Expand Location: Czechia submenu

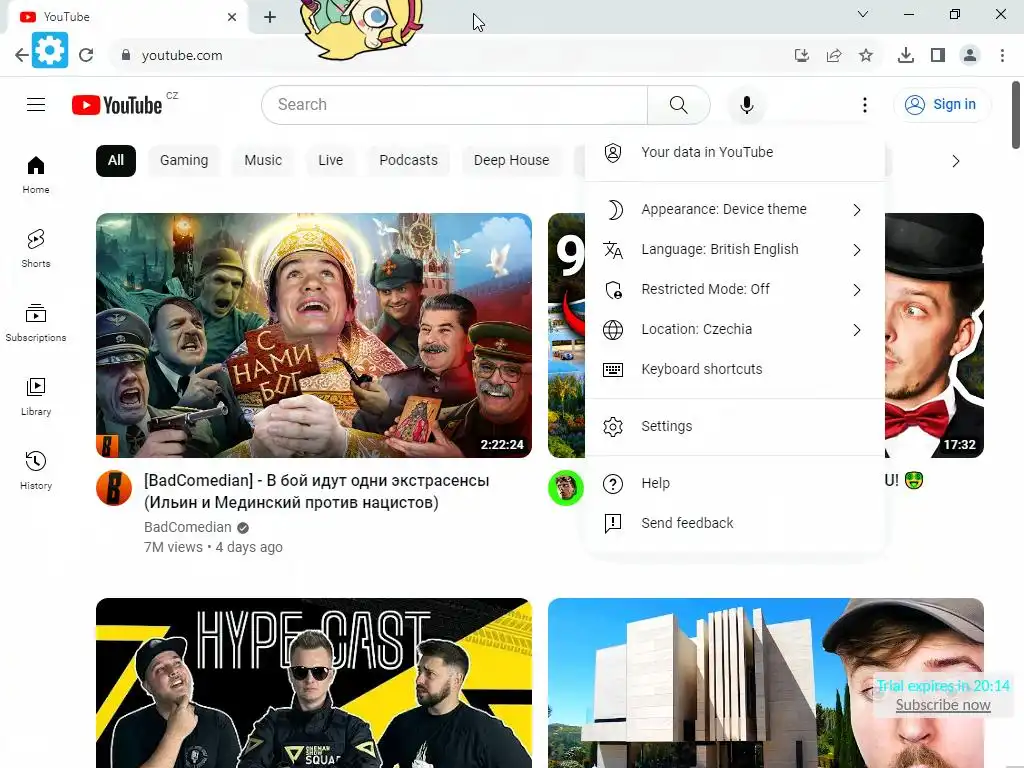tap(735, 329)
